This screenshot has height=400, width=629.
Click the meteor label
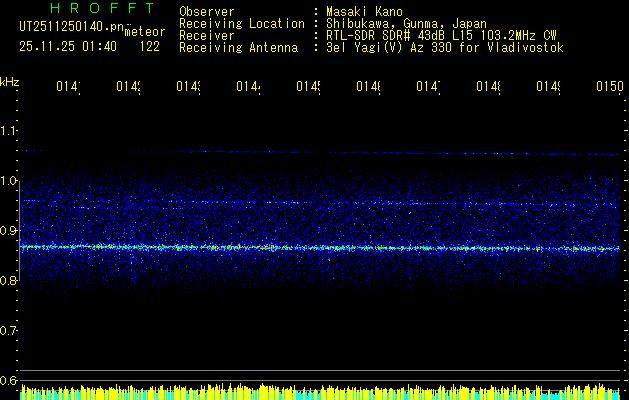coord(145,32)
